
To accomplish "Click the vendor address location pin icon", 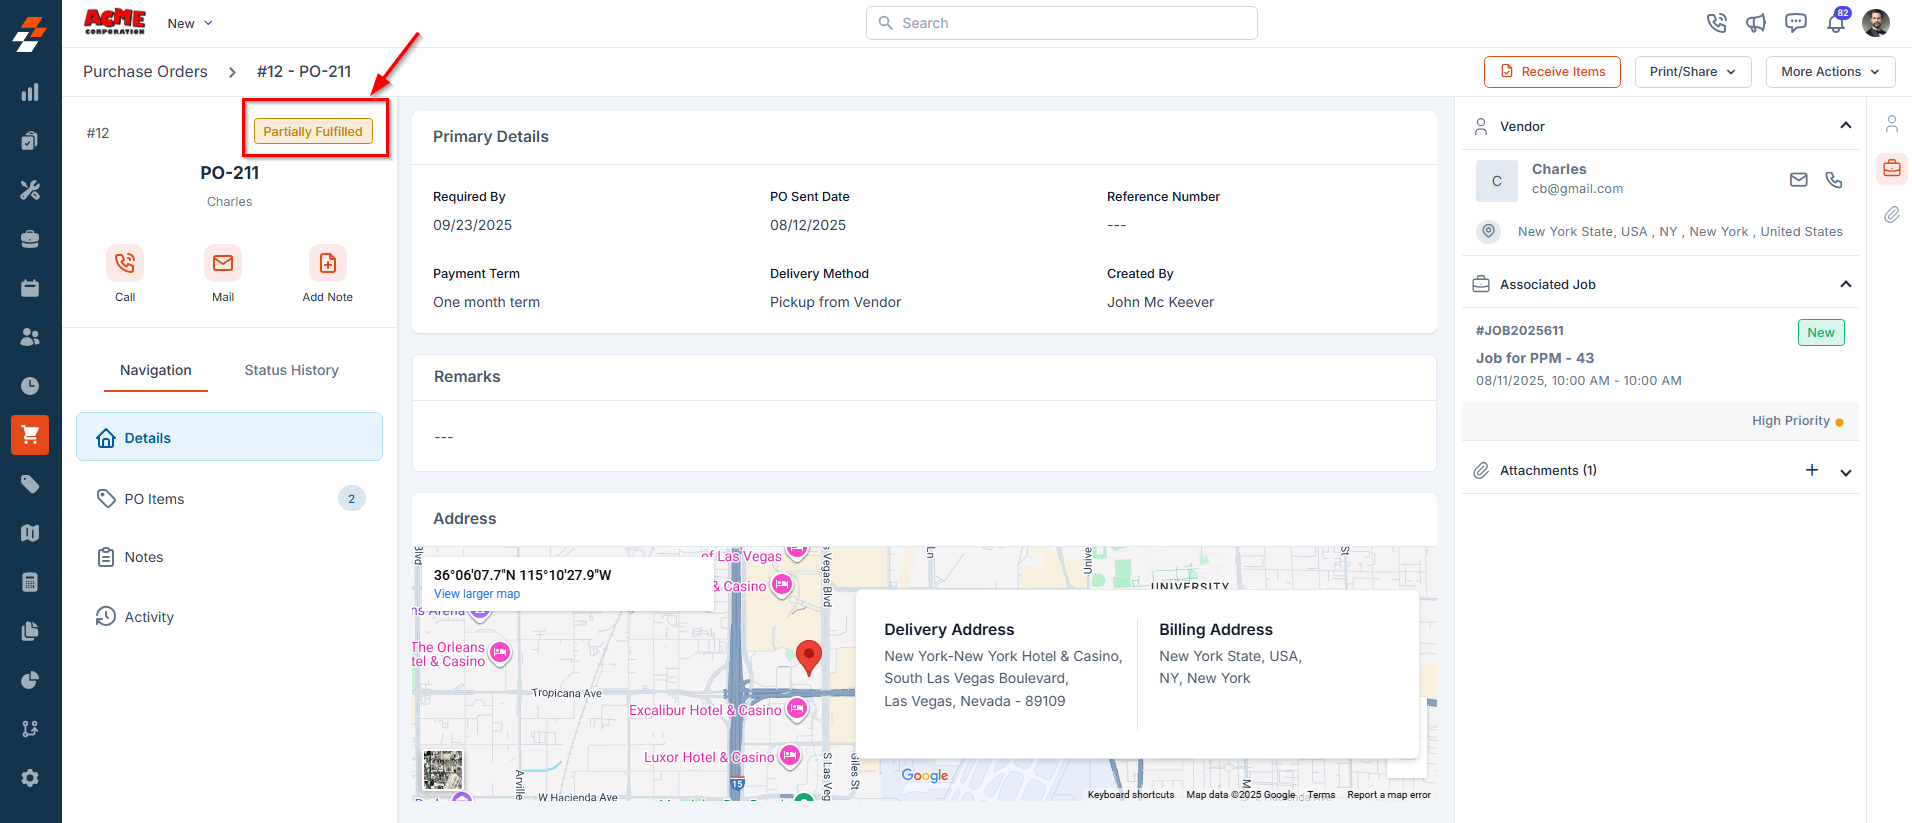I will [1489, 231].
